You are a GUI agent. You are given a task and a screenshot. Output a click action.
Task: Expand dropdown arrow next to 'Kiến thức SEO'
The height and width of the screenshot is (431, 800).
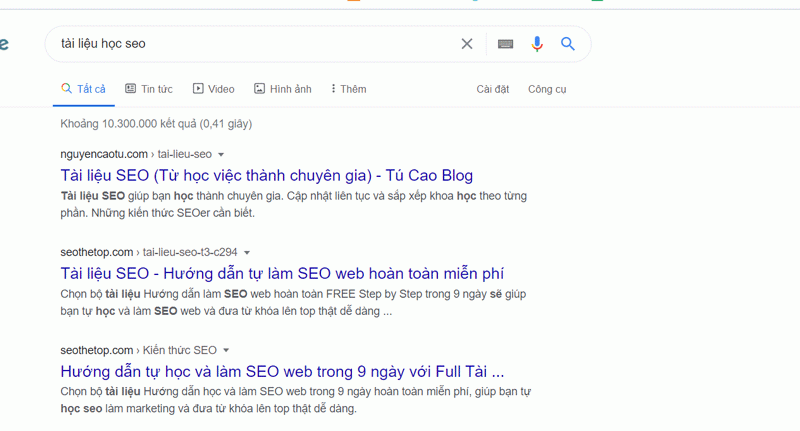coord(226,350)
